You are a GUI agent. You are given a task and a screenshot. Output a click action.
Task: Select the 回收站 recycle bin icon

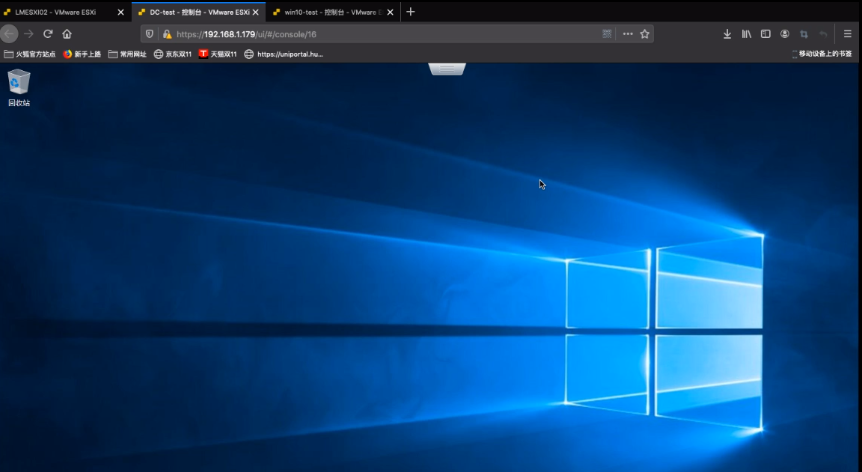point(19,88)
